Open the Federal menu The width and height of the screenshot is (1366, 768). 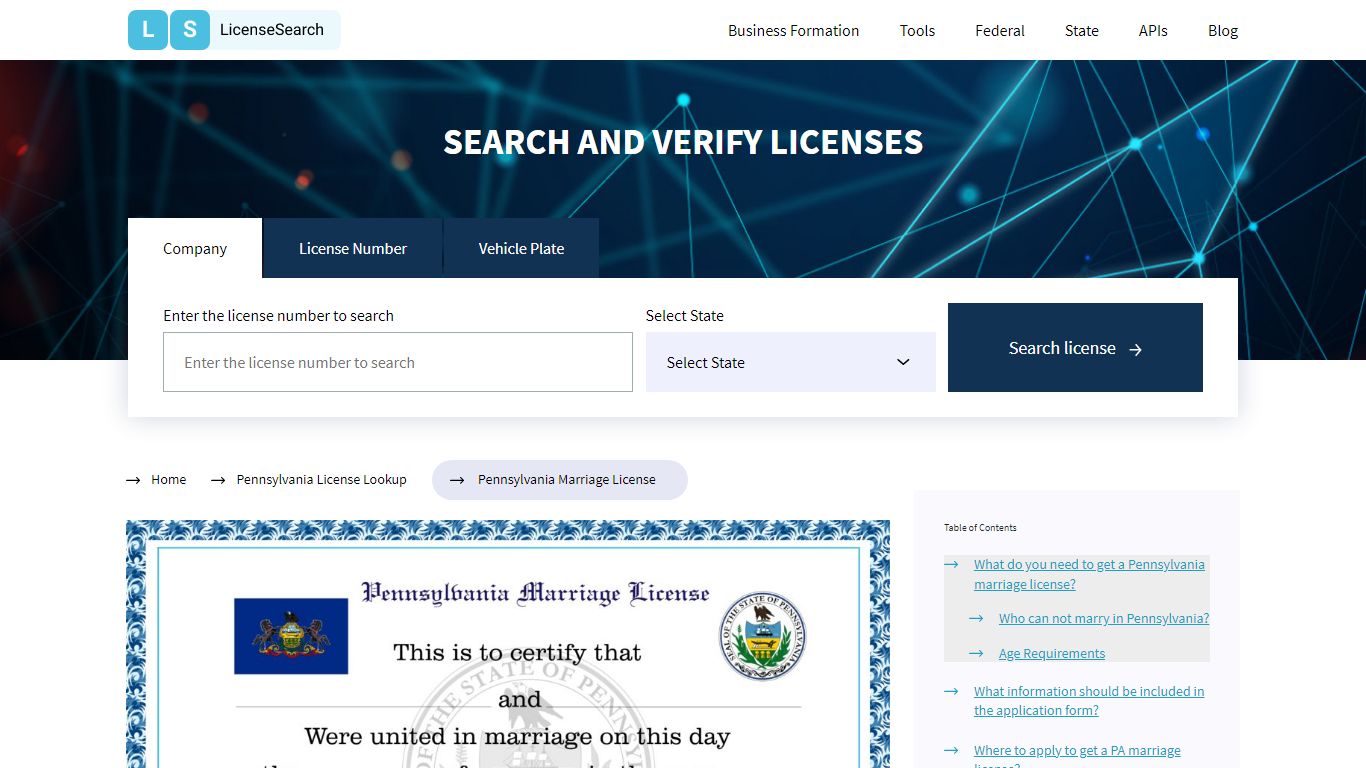1000,30
